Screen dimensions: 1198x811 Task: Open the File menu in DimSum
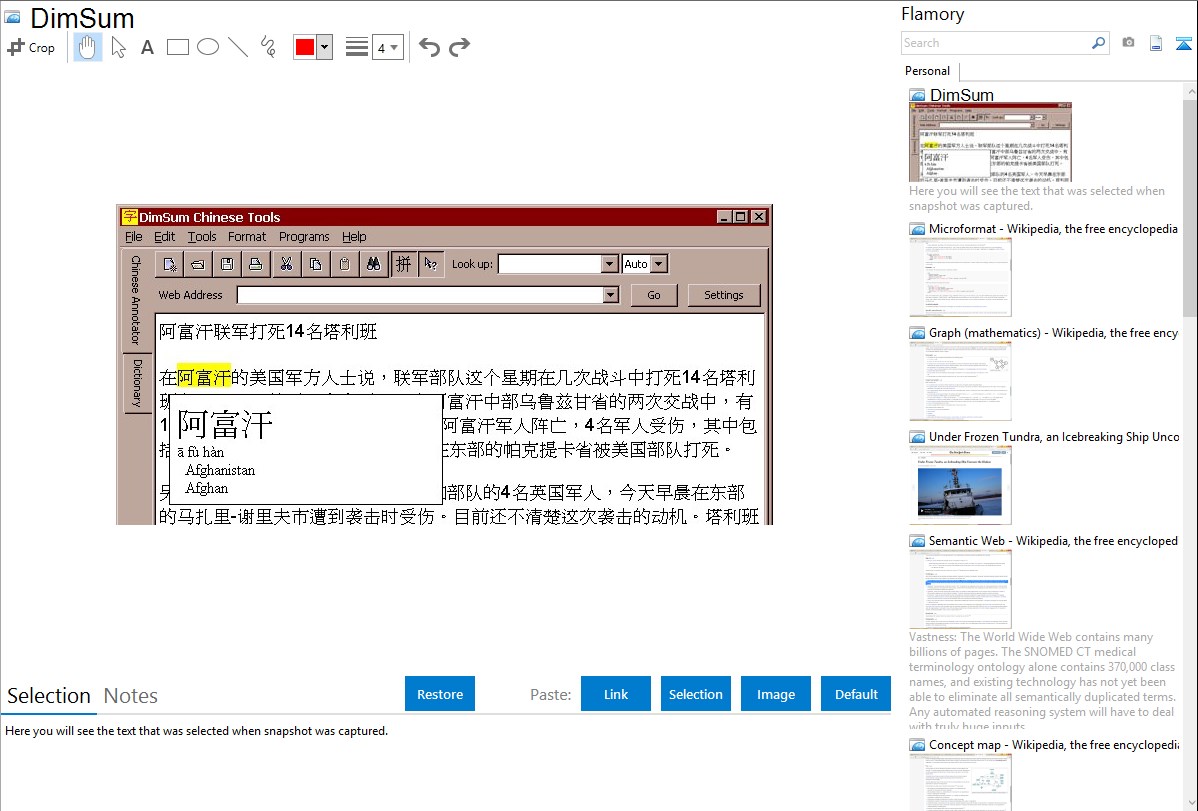[x=134, y=237]
